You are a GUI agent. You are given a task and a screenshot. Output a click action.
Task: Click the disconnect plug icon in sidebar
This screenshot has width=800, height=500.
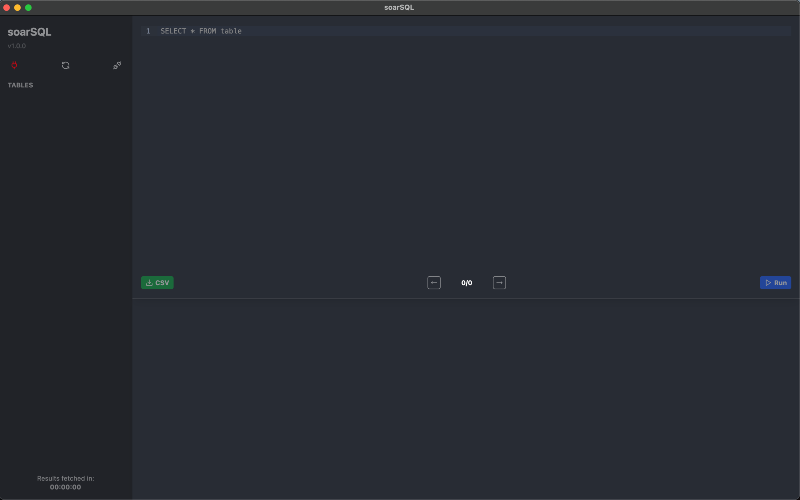(x=117, y=65)
